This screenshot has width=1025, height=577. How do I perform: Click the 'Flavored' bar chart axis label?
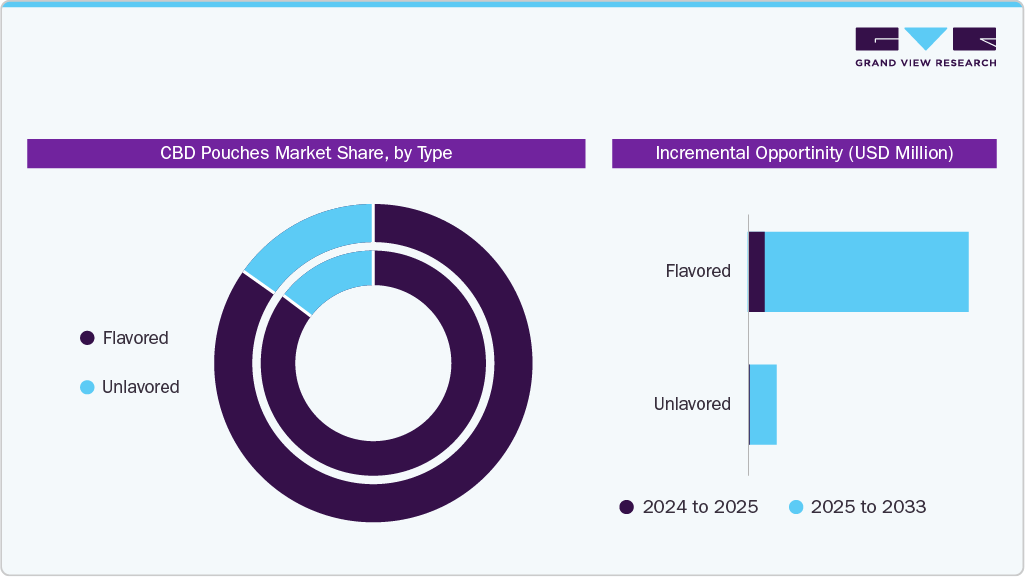pos(698,271)
